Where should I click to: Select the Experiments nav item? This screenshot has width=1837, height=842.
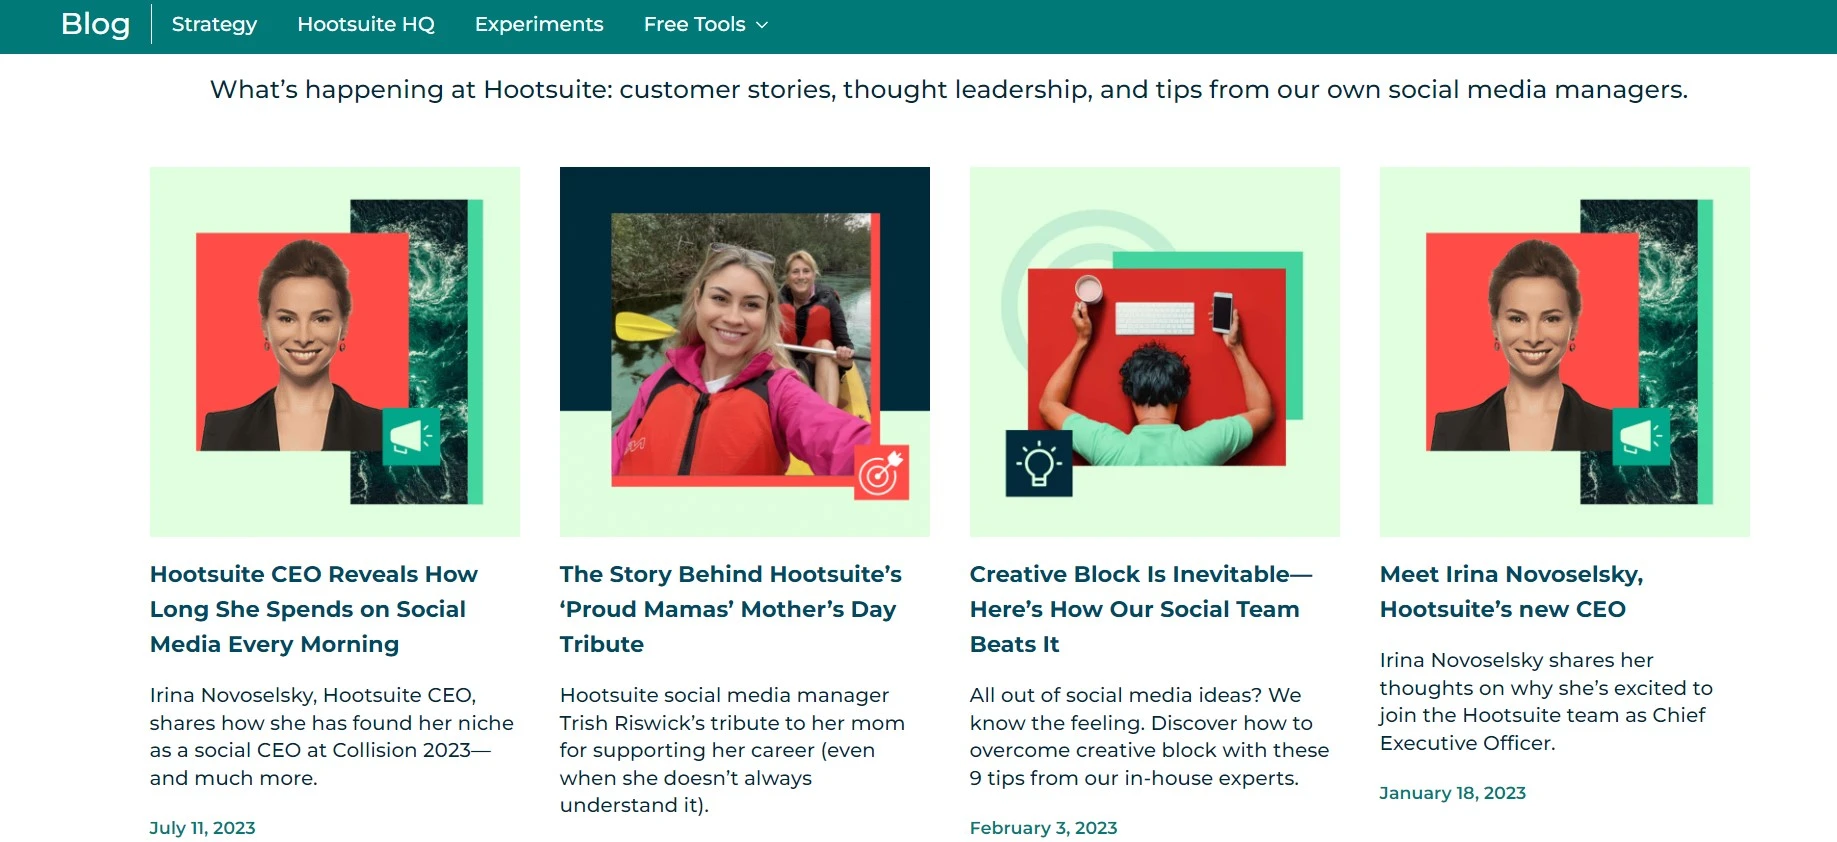(x=539, y=24)
